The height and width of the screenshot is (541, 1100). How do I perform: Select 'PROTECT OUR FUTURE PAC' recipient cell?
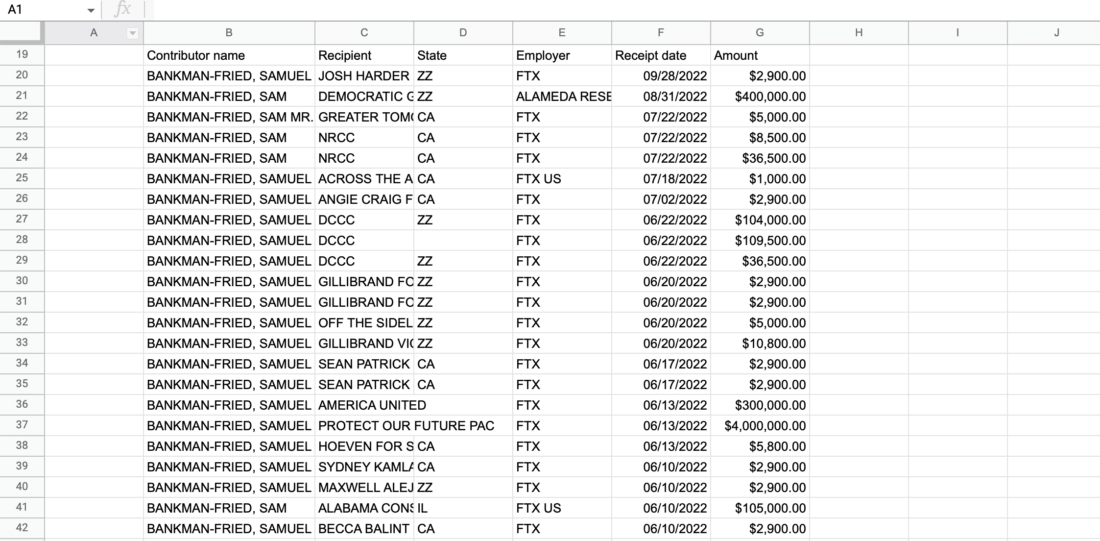pos(364,425)
